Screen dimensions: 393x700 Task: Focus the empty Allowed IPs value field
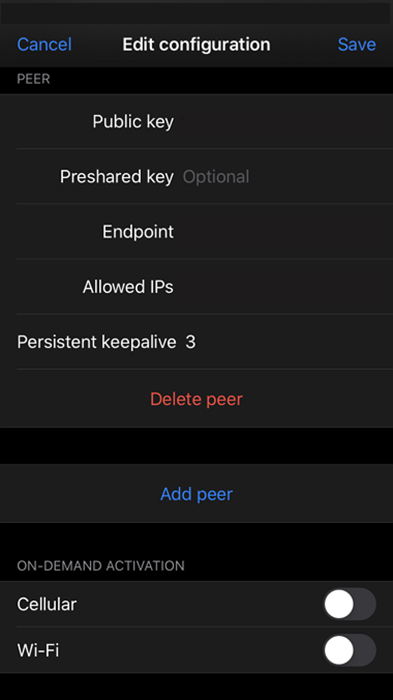[x=286, y=287]
